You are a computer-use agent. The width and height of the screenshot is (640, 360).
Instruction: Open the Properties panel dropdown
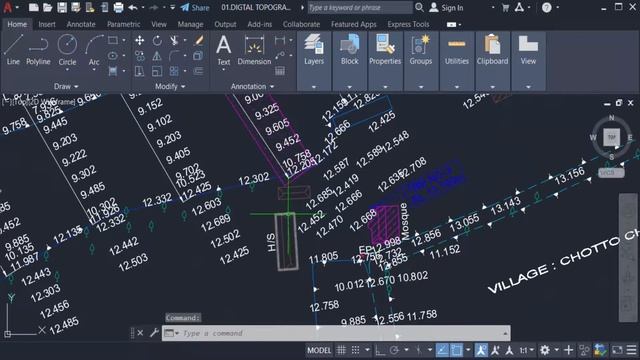[x=385, y=87]
